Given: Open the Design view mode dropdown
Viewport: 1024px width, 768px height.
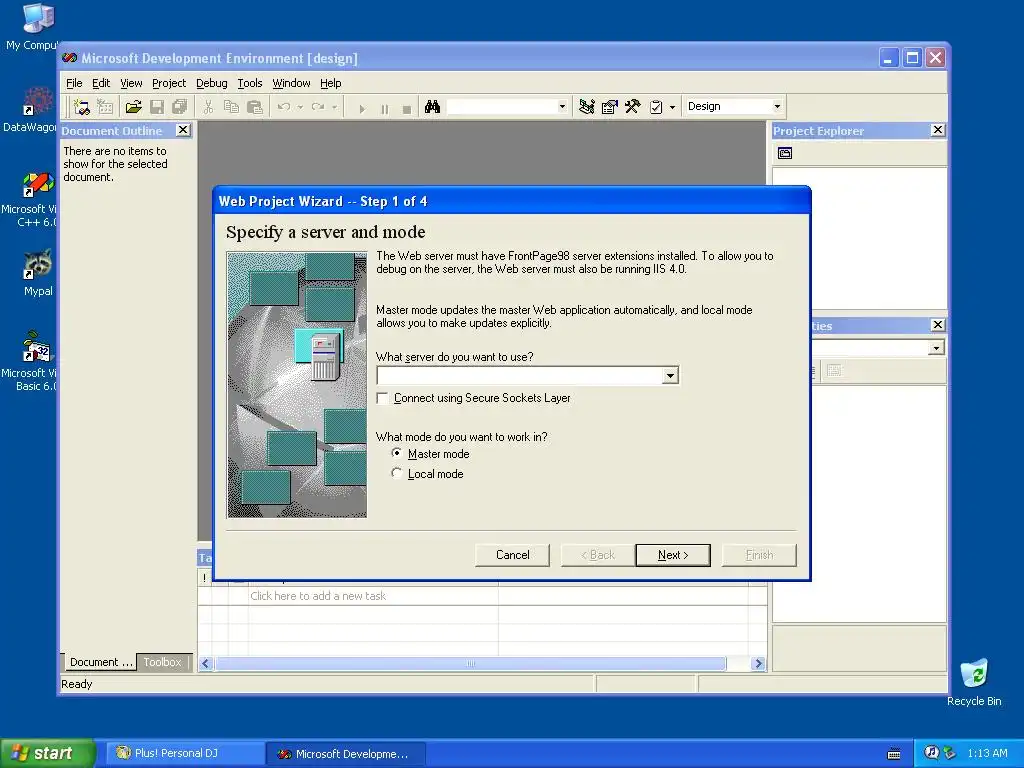Looking at the screenshot, I should click(777, 106).
